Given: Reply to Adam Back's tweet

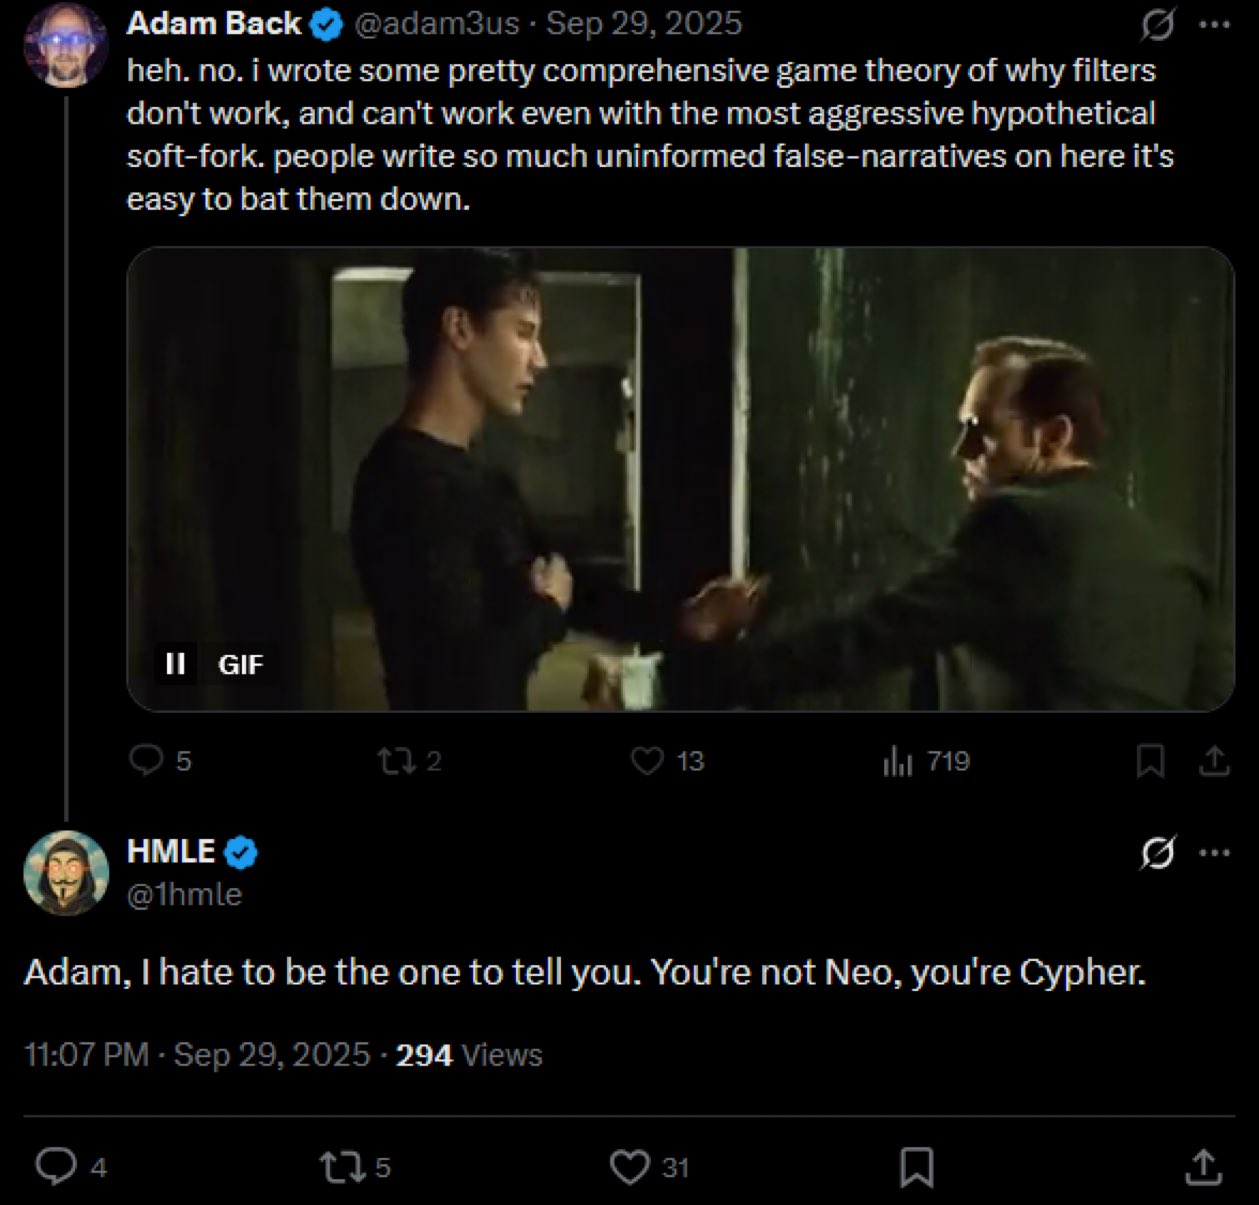Looking at the screenshot, I should tap(147, 761).
